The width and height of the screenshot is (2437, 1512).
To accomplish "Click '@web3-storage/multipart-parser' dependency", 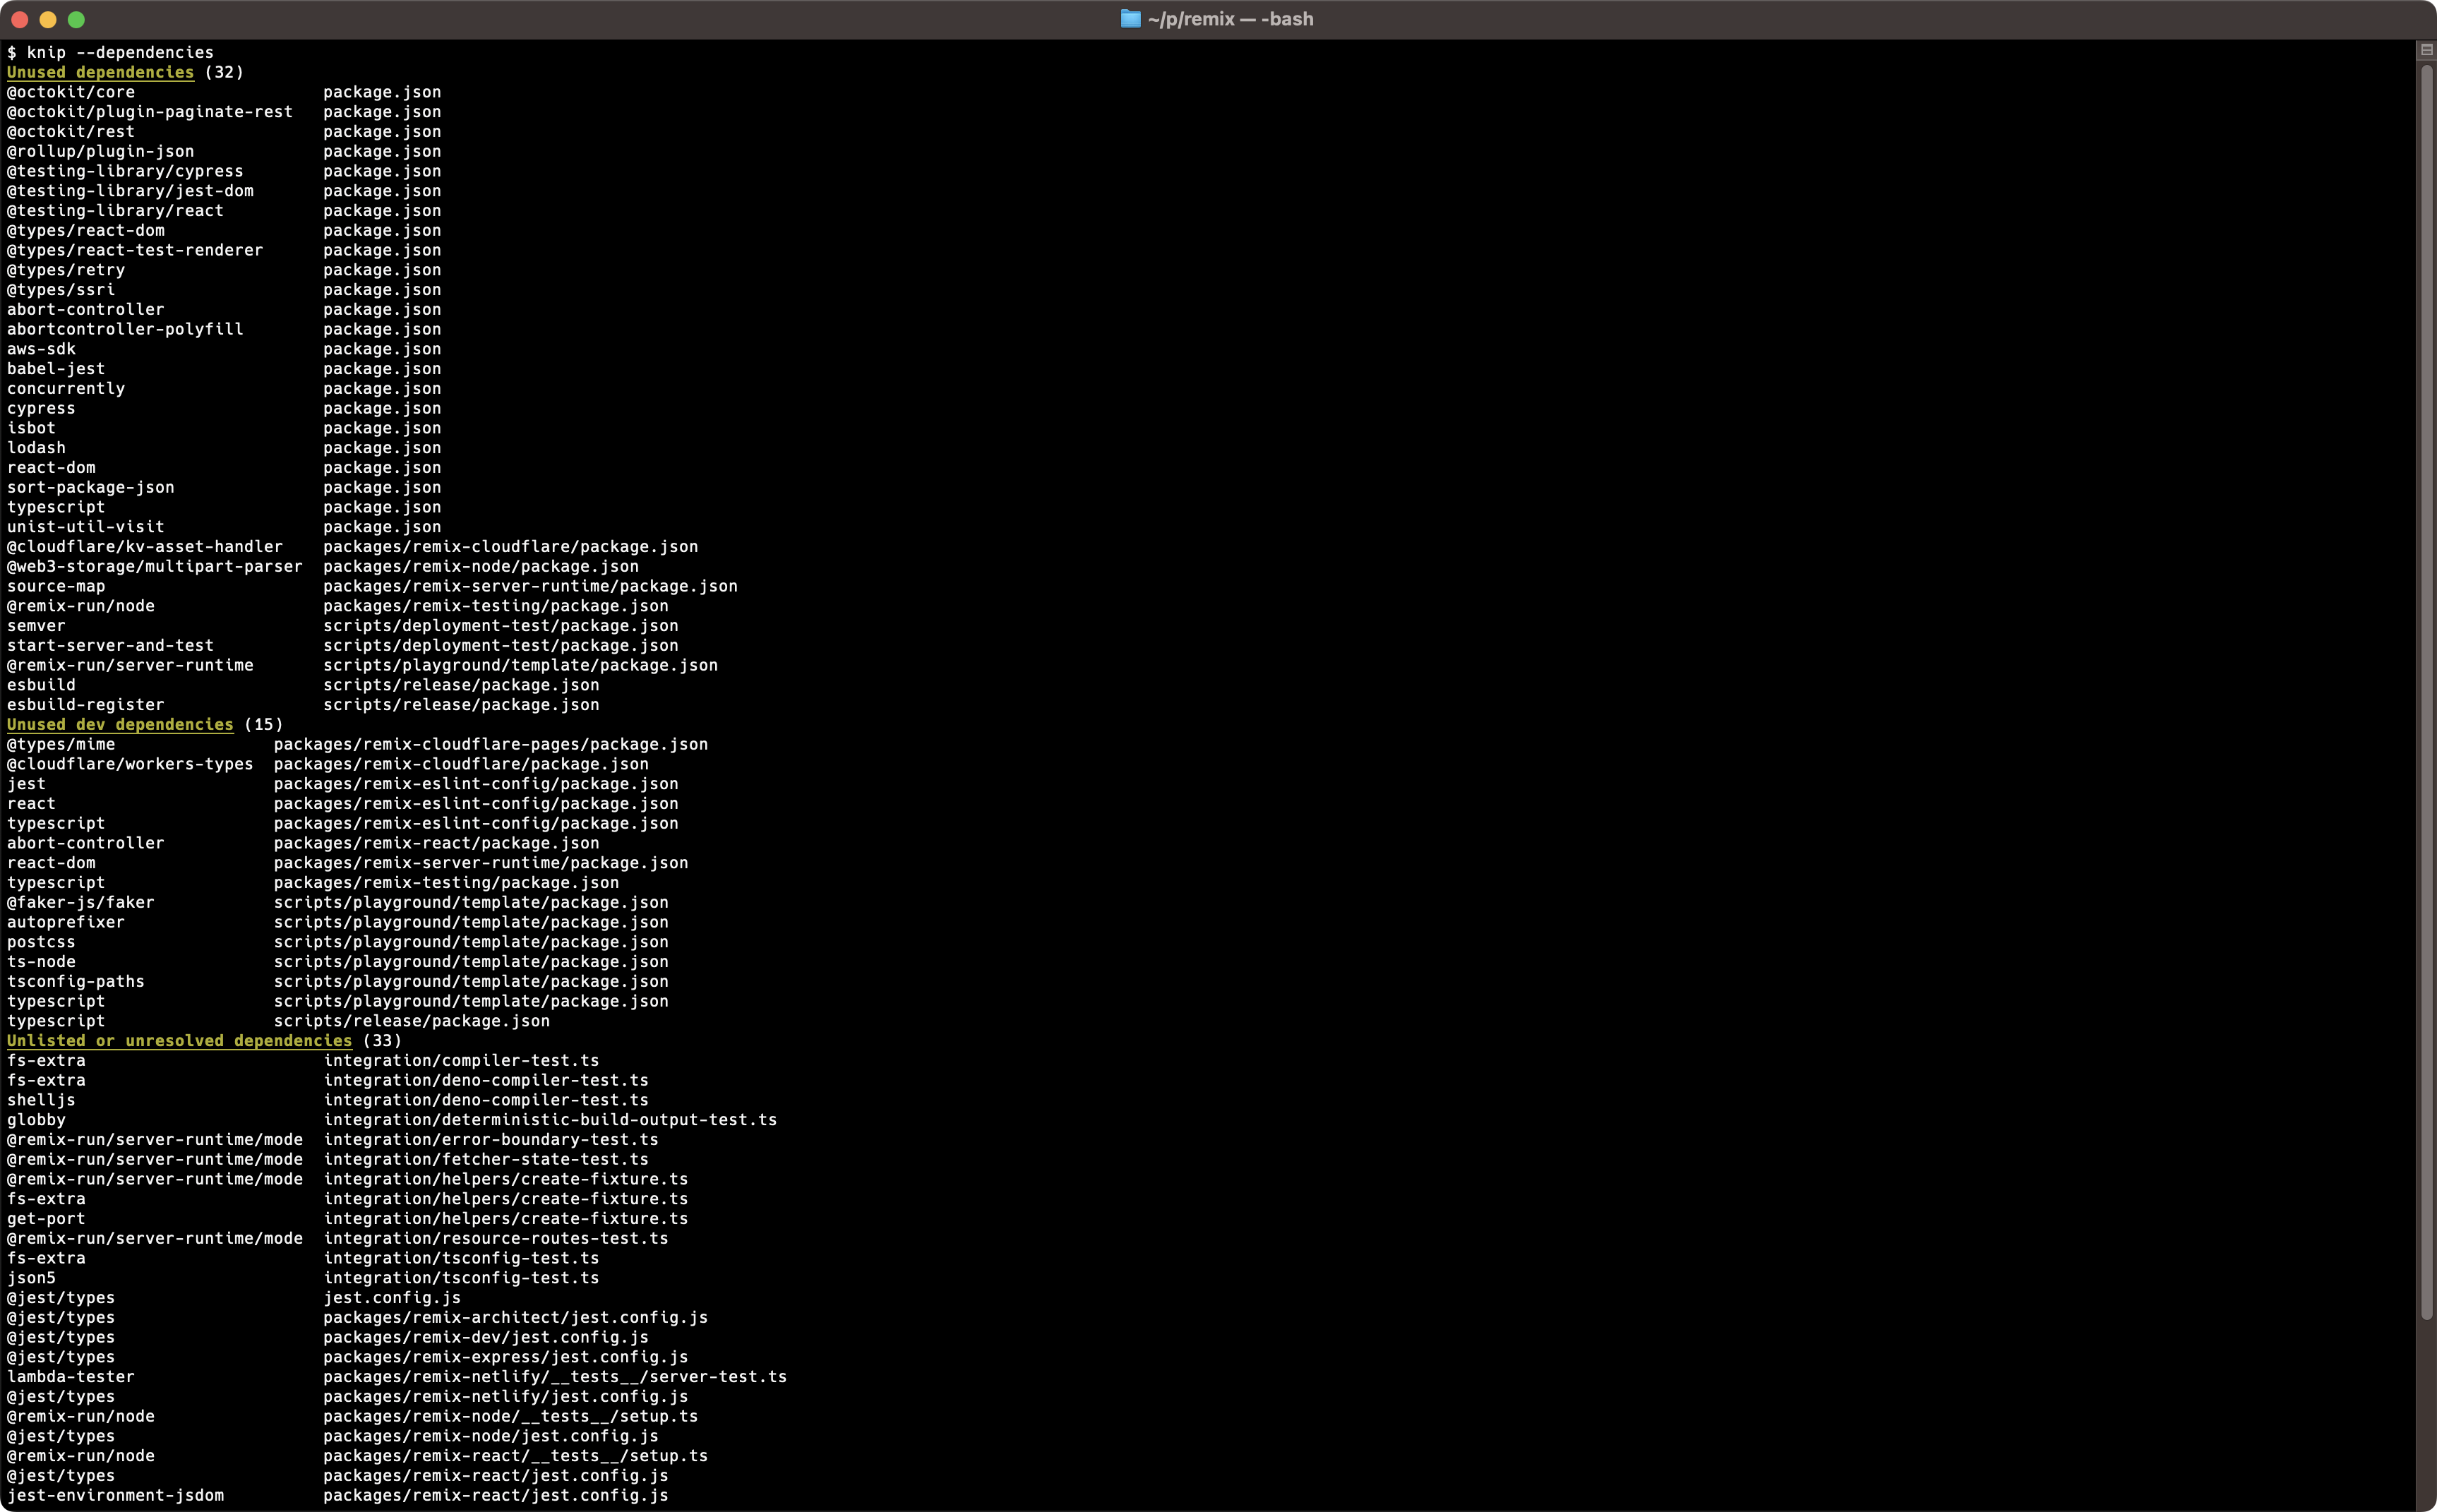I will [x=155, y=566].
